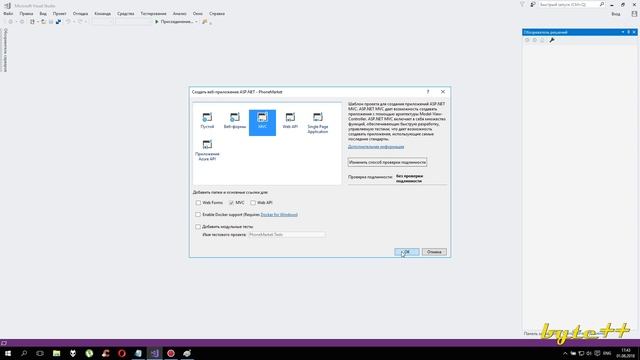Viewport: 640px width, 360px height.
Task: Open the Дополнительная информация link
Action: point(376,147)
